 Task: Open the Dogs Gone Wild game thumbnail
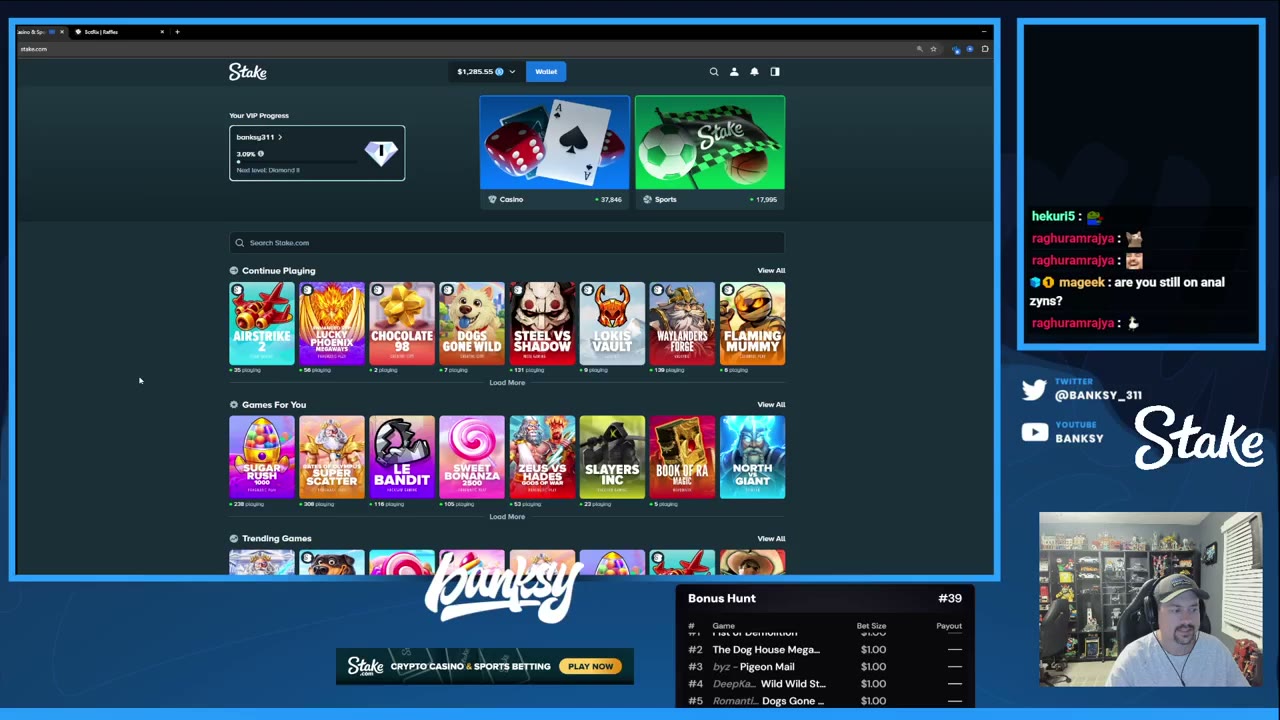[472, 324]
